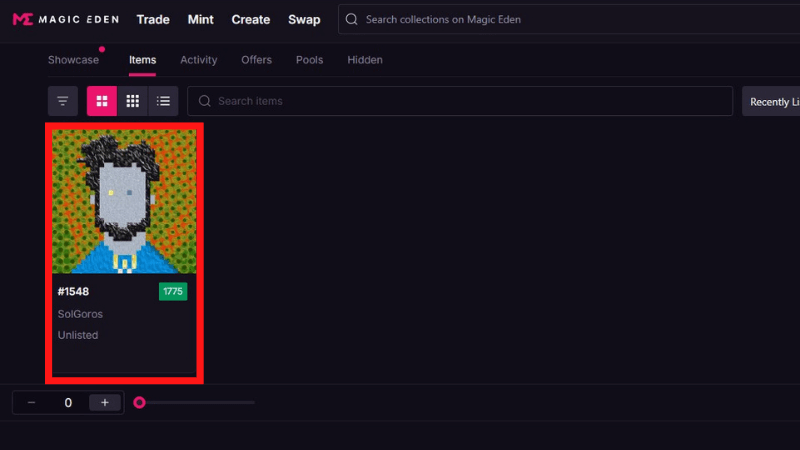Image resolution: width=800 pixels, height=450 pixels.
Task: Click the magnifier icon in collections search
Action: 352,19
